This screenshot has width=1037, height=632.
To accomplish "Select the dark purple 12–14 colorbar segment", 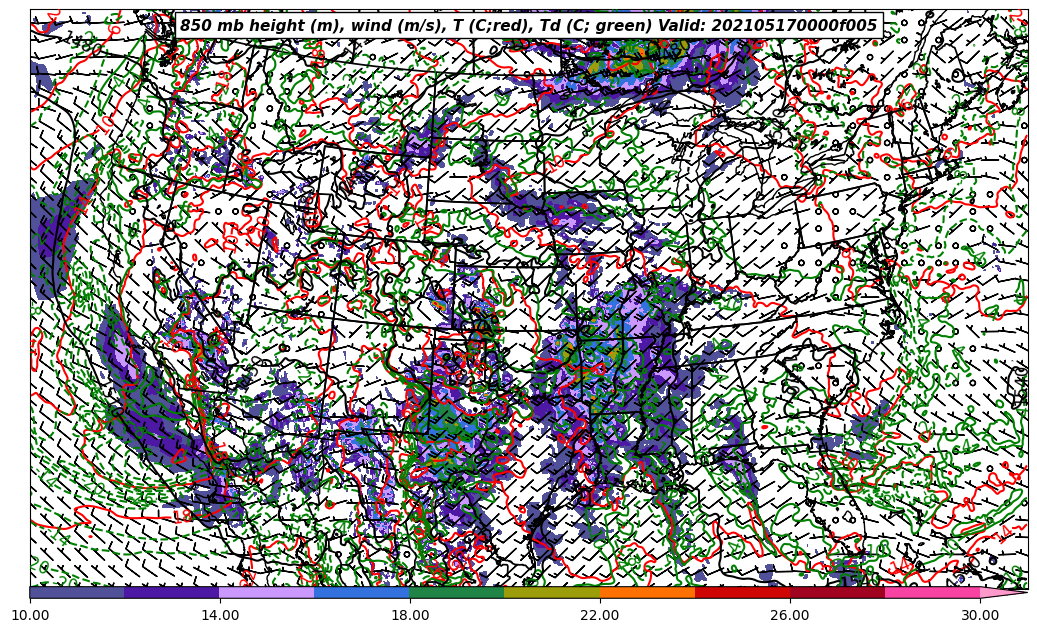I will tap(172, 592).
